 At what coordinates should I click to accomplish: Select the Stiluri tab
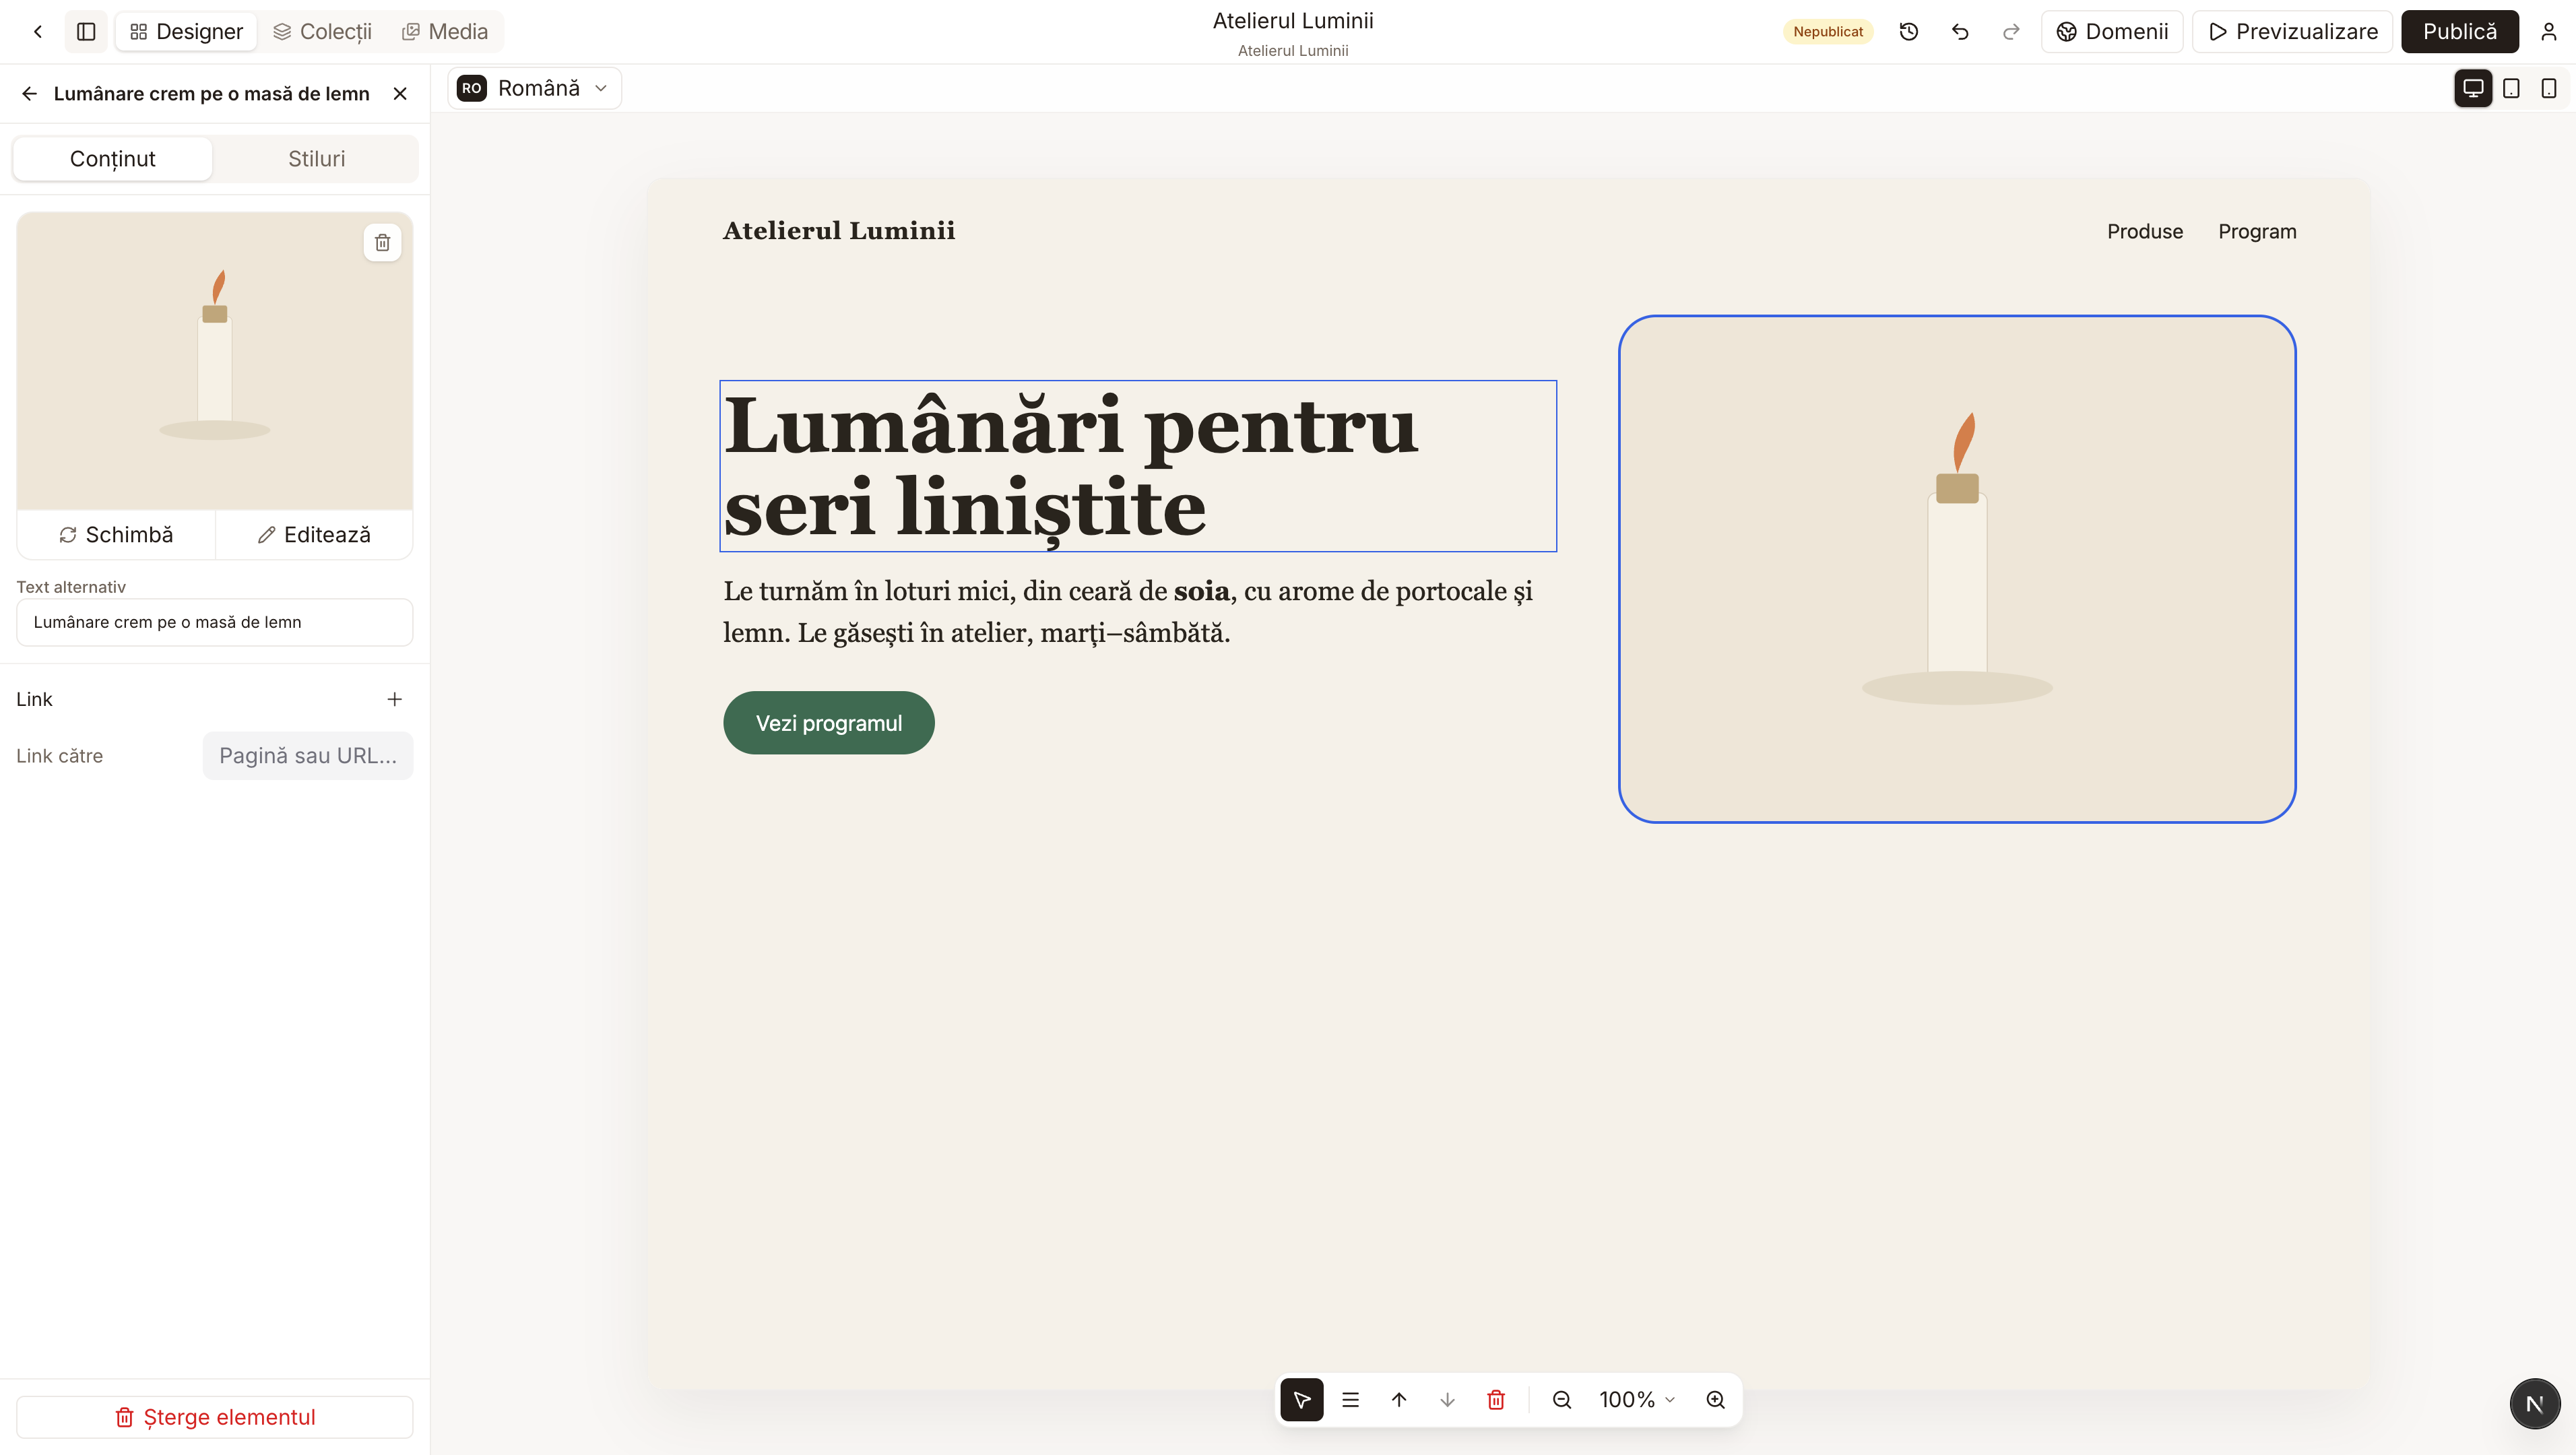(x=316, y=159)
